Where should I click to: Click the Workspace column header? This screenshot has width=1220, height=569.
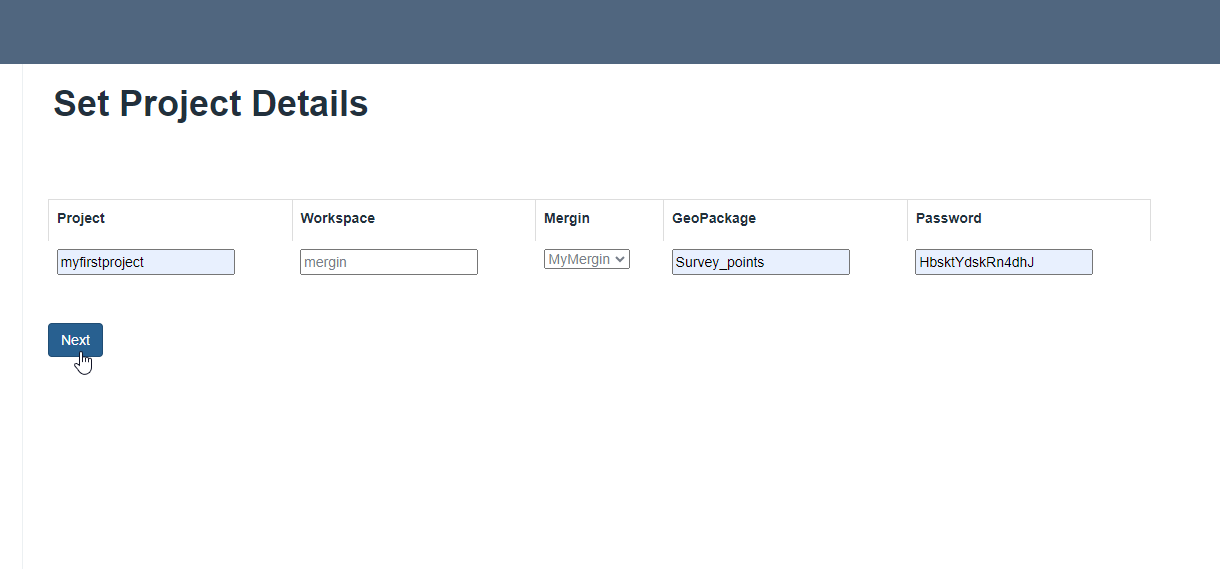[x=338, y=218]
